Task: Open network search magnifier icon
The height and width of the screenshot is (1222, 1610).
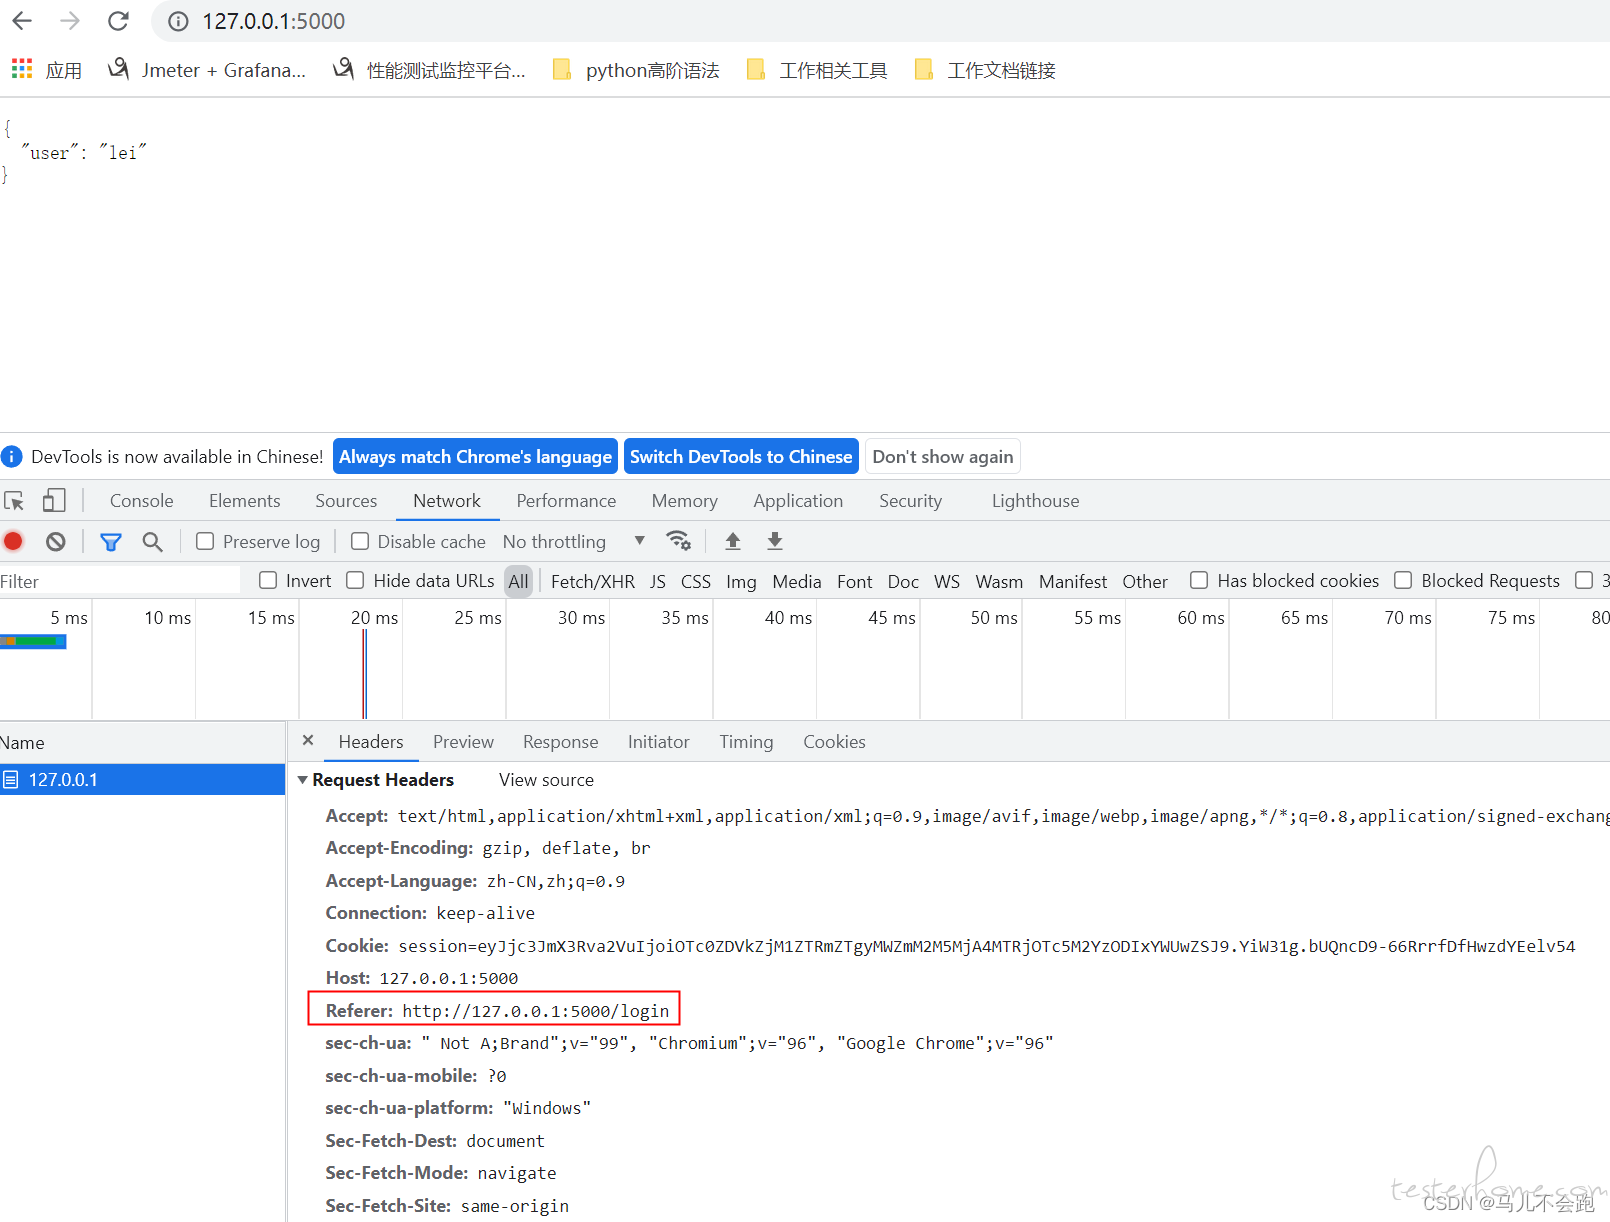Action: (152, 541)
